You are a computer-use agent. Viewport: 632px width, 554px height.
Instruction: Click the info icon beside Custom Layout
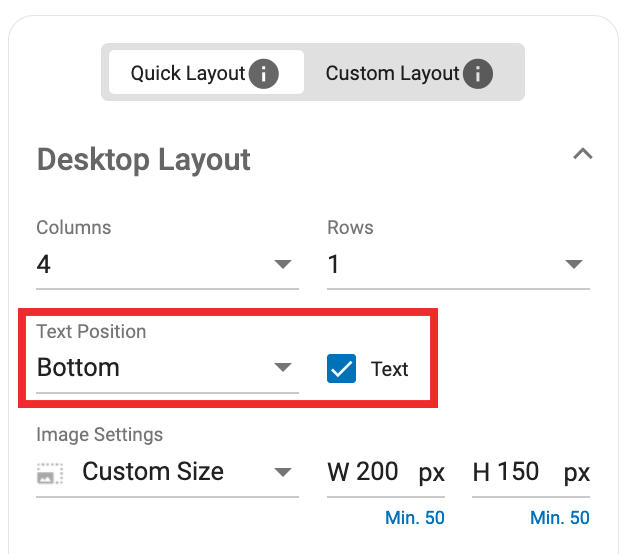[478, 74]
